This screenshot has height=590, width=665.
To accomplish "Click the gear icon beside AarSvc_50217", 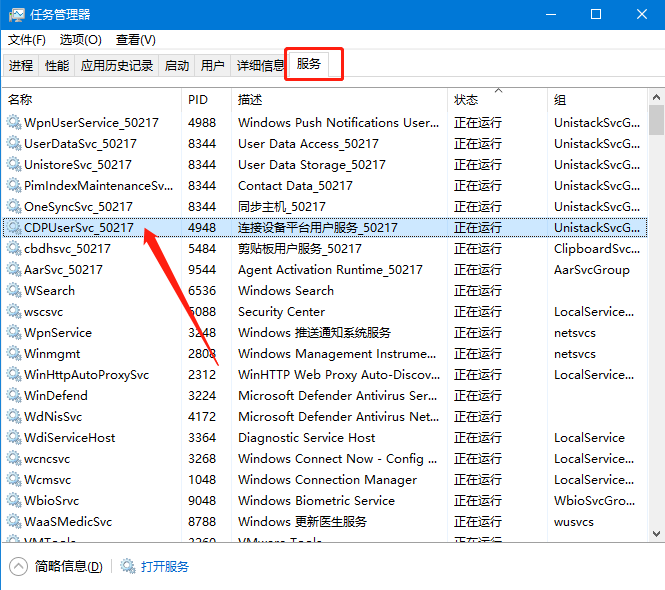I will (14, 269).
